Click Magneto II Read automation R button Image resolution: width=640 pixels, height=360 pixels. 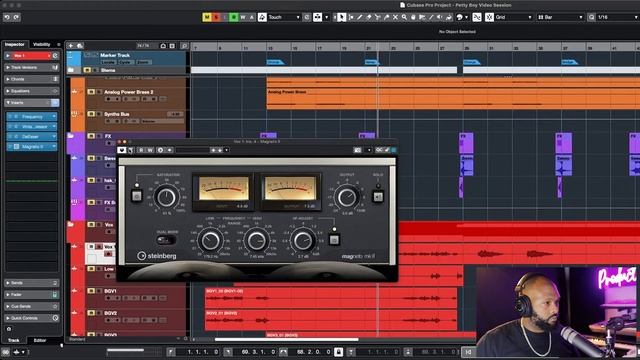point(142,150)
